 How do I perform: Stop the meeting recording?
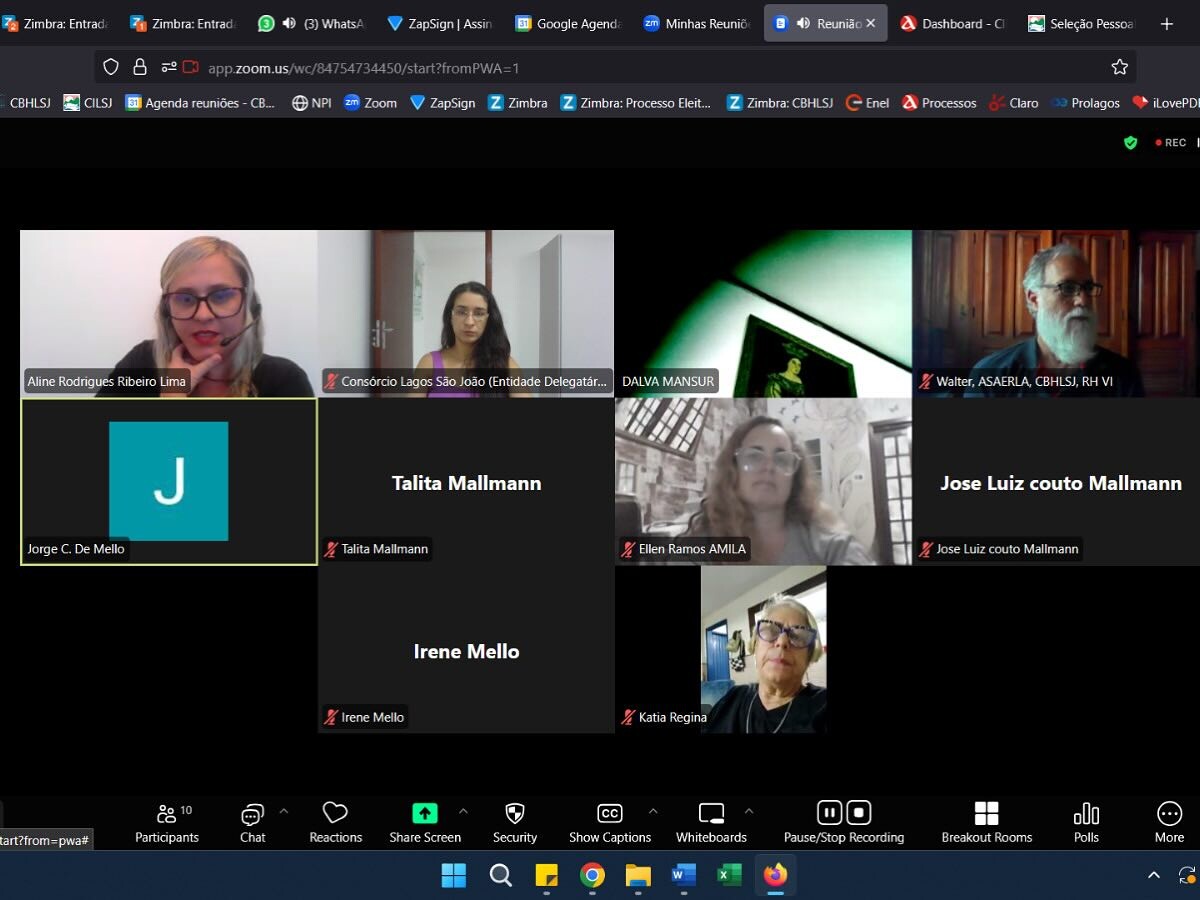point(859,812)
